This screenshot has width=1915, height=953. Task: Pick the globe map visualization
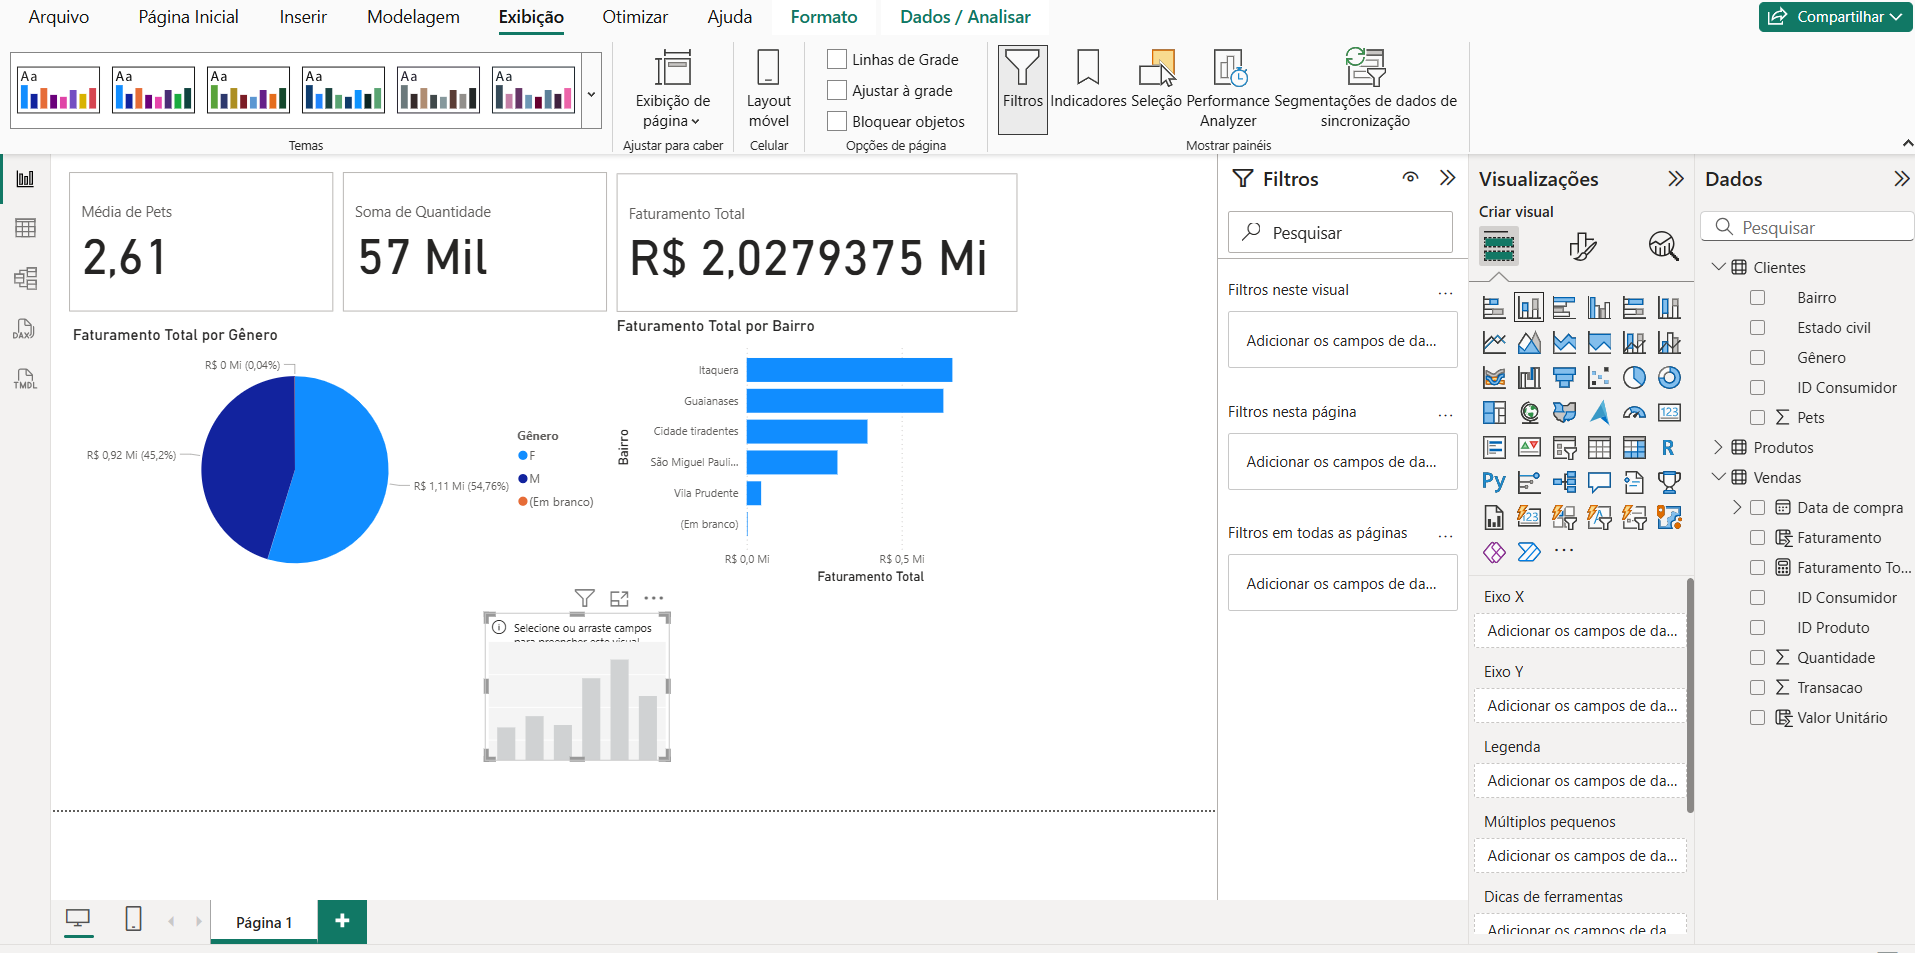click(1529, 413)
